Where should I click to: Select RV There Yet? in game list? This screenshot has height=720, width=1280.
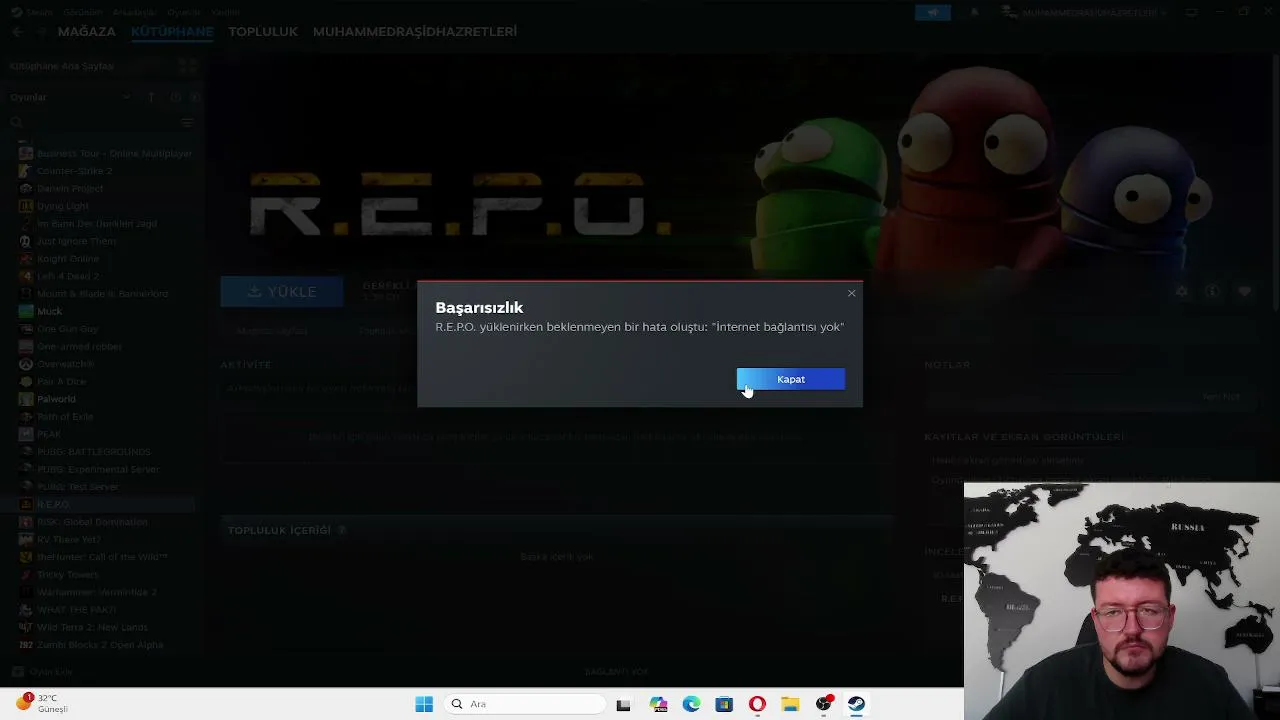(59, 539)
